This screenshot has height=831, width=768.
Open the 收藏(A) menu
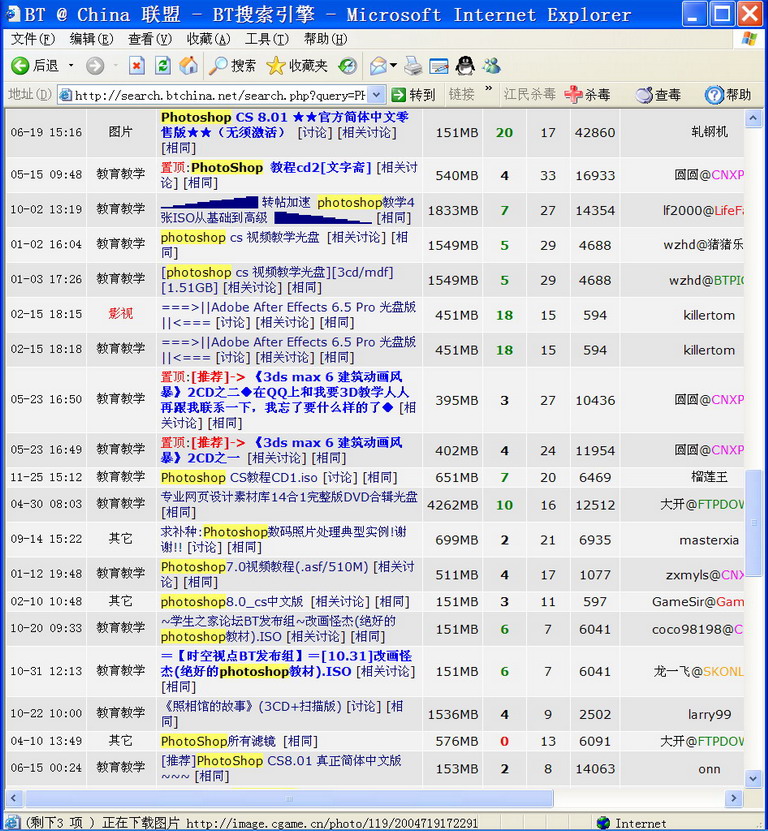208,39
